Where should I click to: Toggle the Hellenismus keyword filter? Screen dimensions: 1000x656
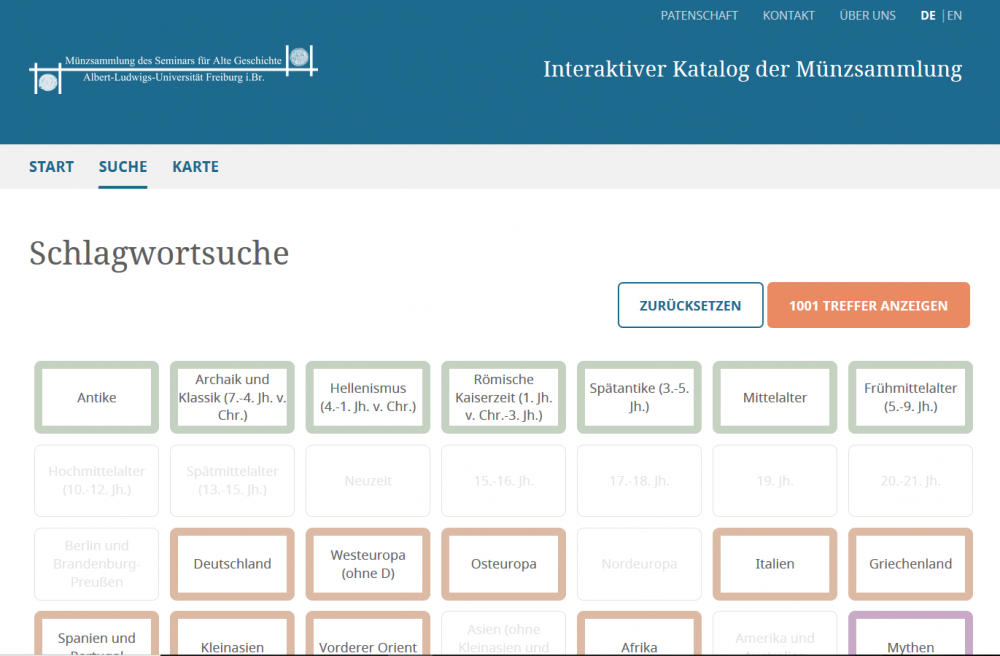(368, 397)
